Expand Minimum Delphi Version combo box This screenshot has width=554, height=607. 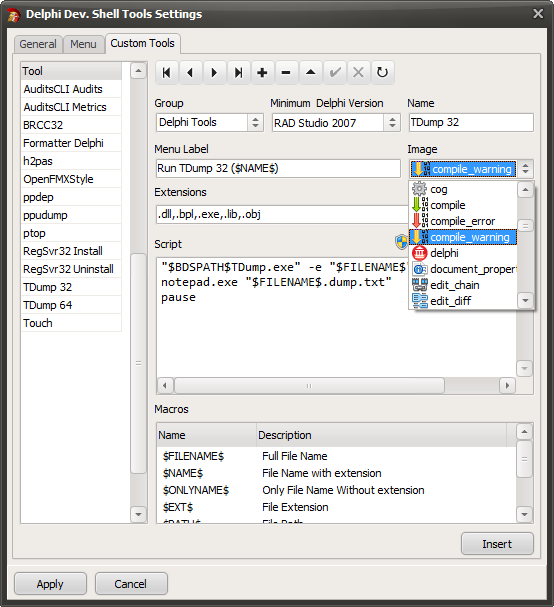(392, 123)
